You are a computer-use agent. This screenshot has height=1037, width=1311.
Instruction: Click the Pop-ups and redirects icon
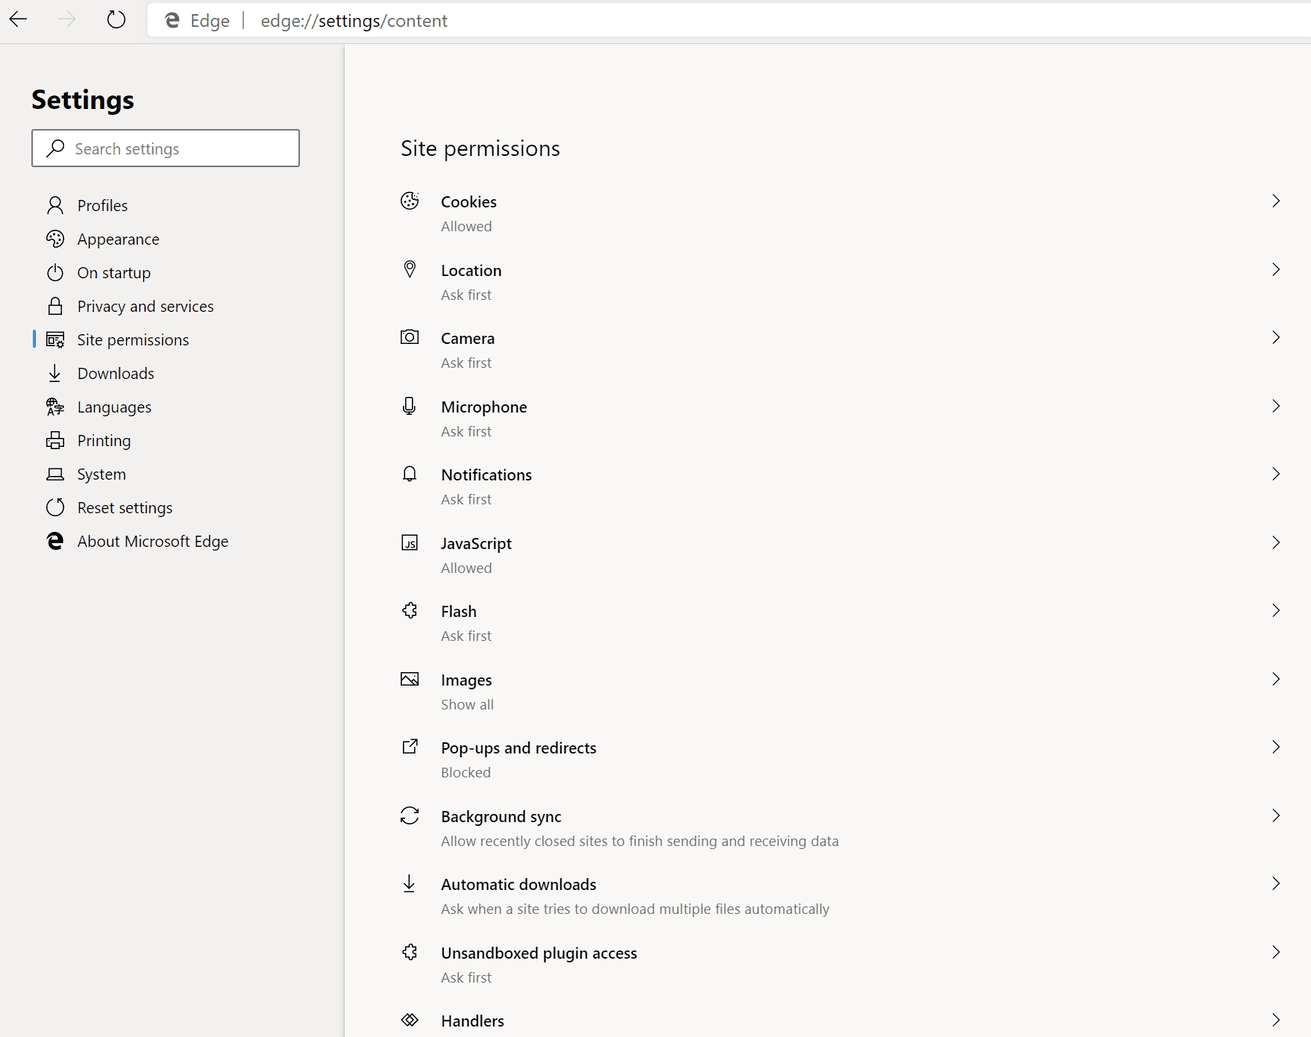click(x=409, y=746)
